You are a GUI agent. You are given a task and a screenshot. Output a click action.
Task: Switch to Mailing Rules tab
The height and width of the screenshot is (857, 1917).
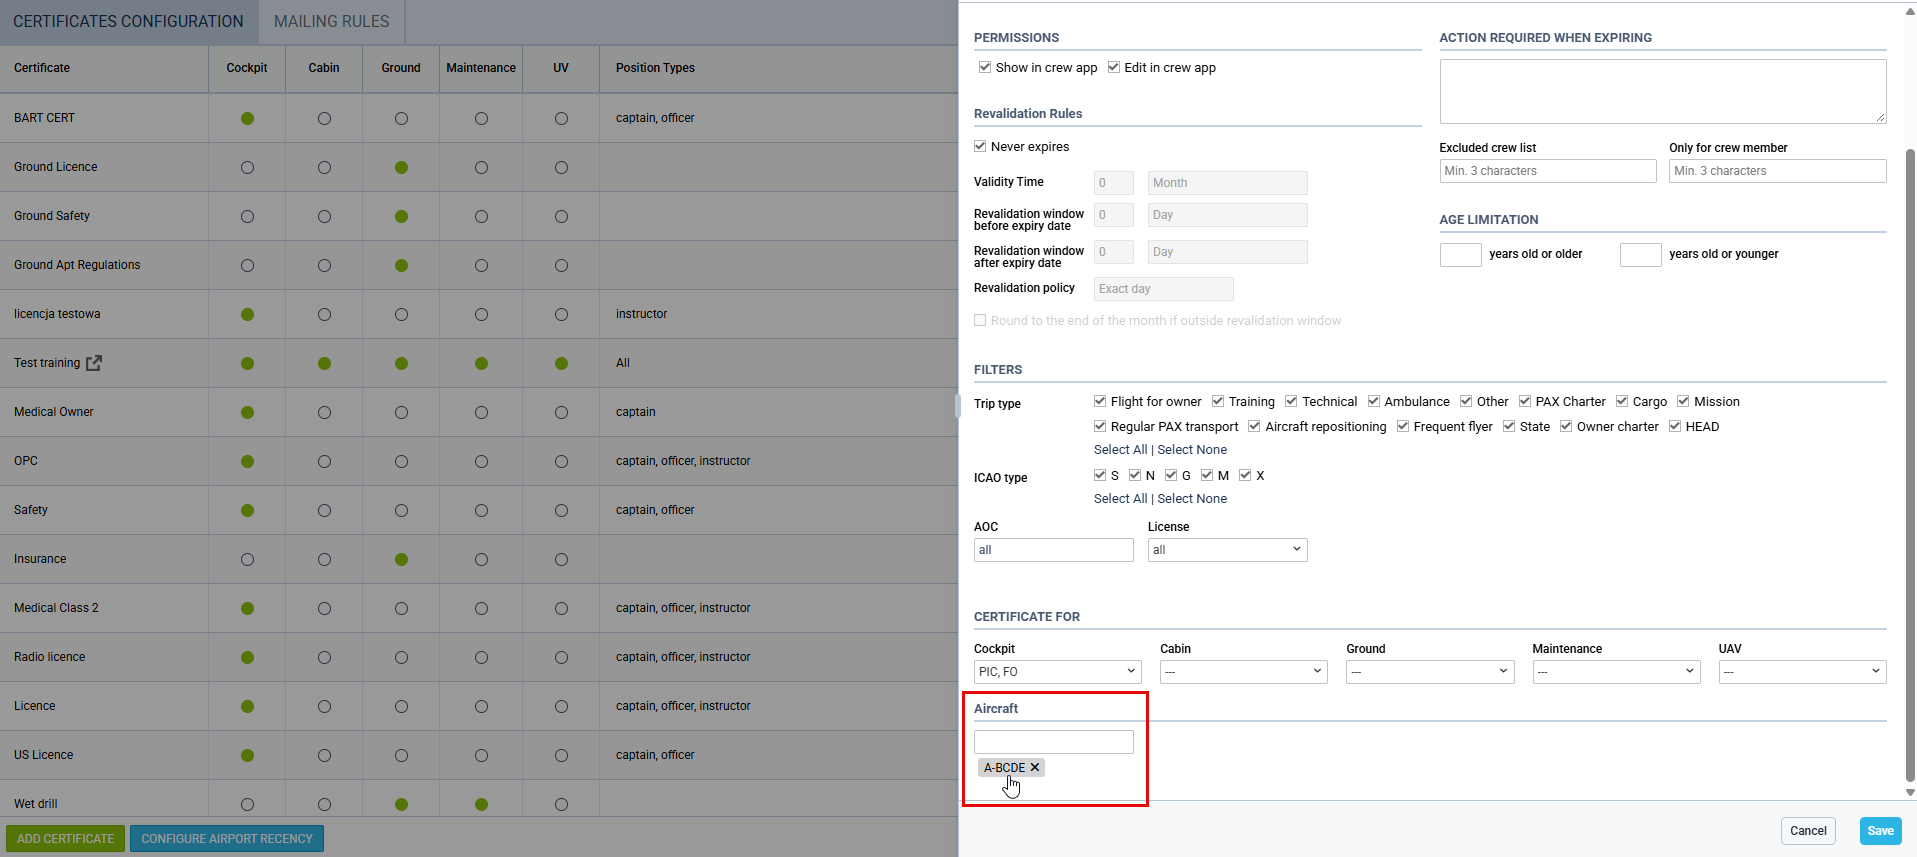point(332,21)
